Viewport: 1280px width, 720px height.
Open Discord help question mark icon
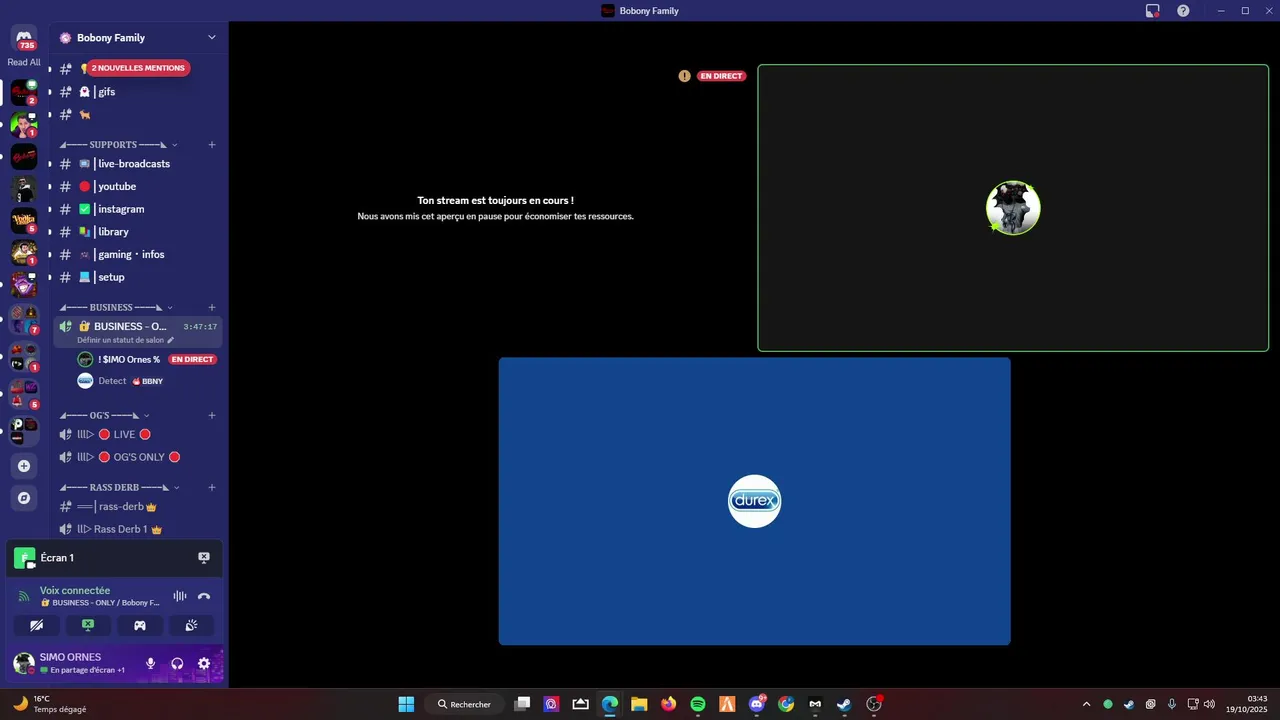(1183, 11)
